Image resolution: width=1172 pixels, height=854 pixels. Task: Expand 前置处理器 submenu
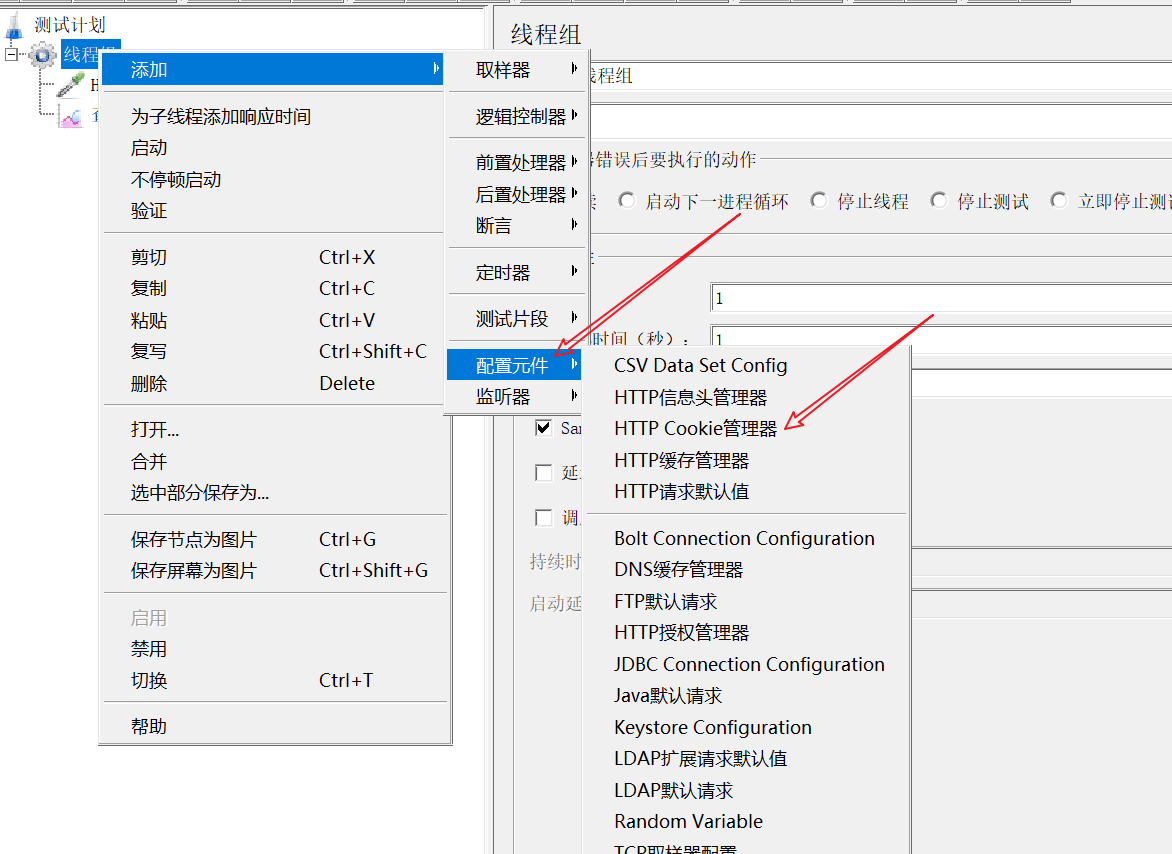tap(516, 162)
